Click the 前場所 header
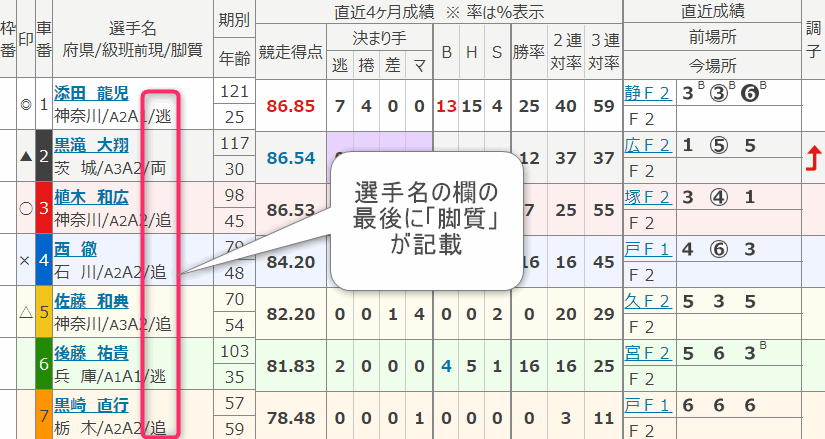 [712, 37]
